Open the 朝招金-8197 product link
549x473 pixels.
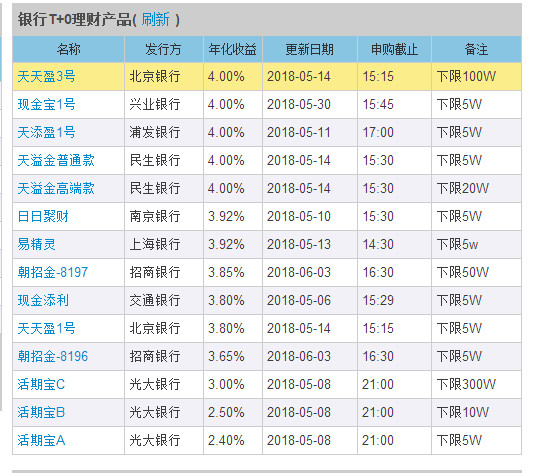53,272
